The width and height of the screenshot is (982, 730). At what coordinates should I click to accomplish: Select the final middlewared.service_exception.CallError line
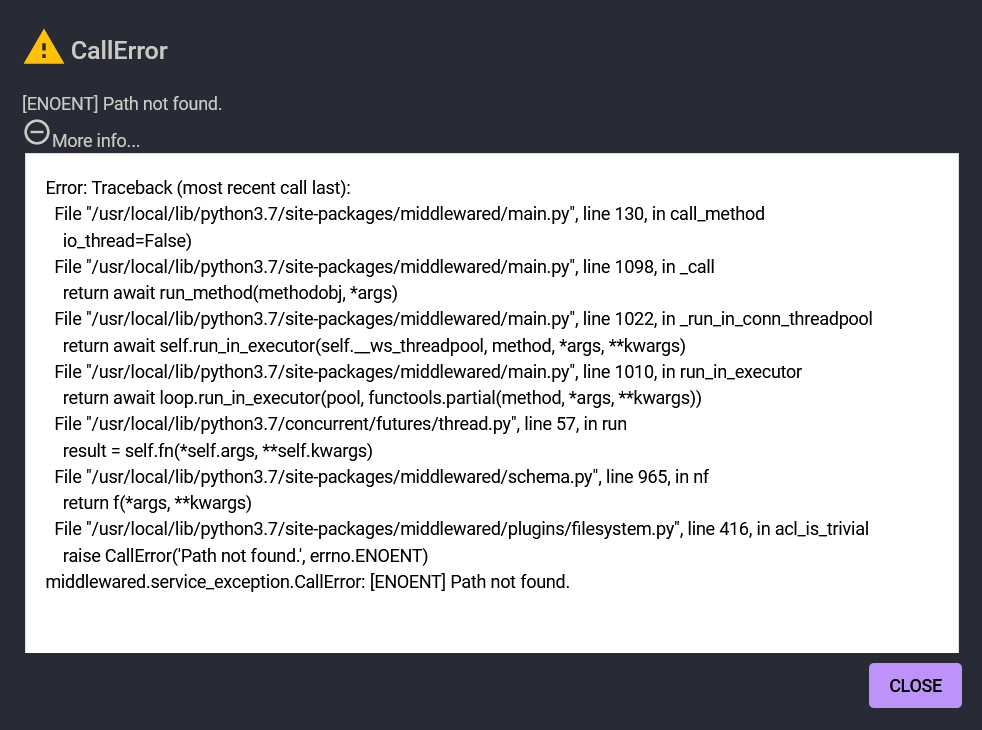click(308, 582)
